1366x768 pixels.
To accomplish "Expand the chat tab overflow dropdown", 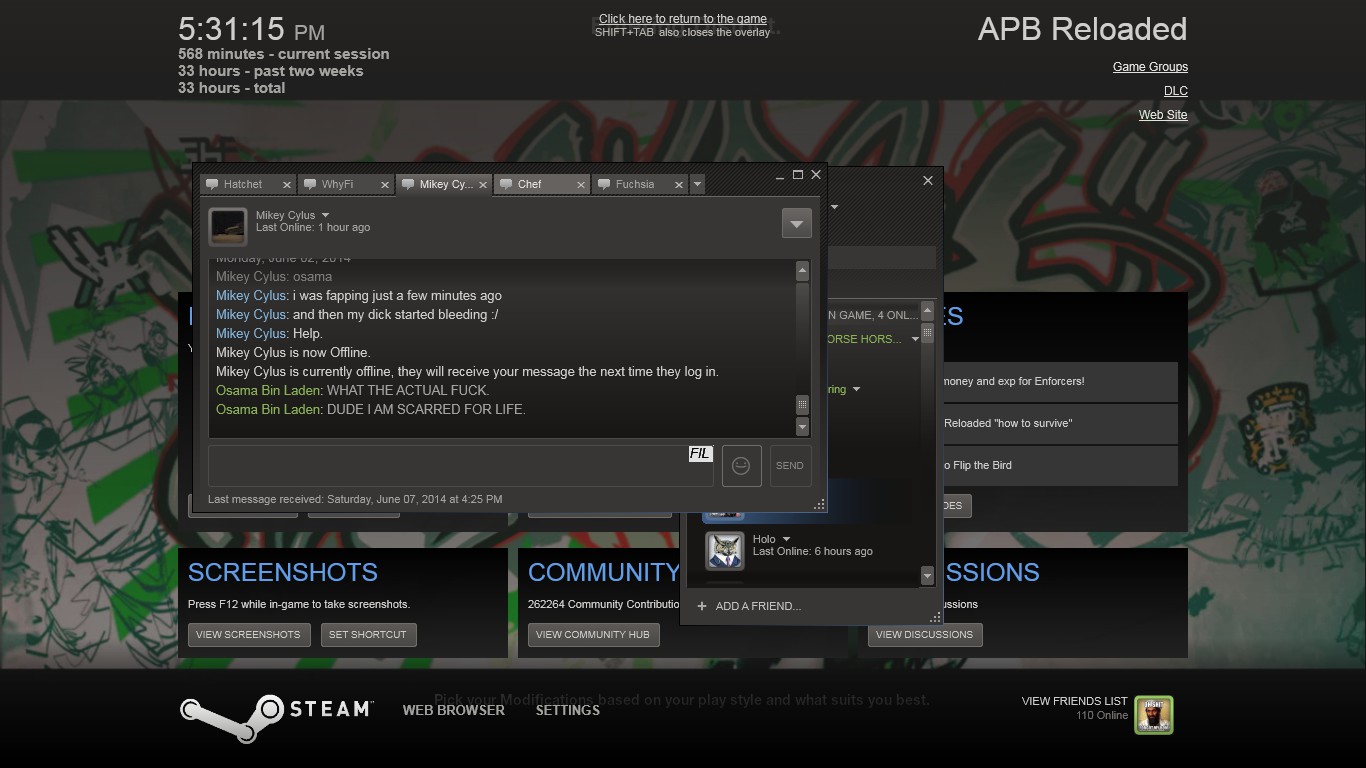I will point(698,184).
